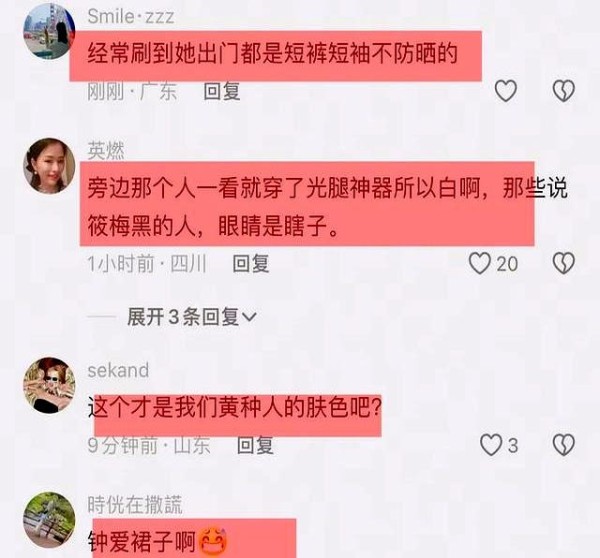Like sekand's comment with 3 likes

pos(491,445)
